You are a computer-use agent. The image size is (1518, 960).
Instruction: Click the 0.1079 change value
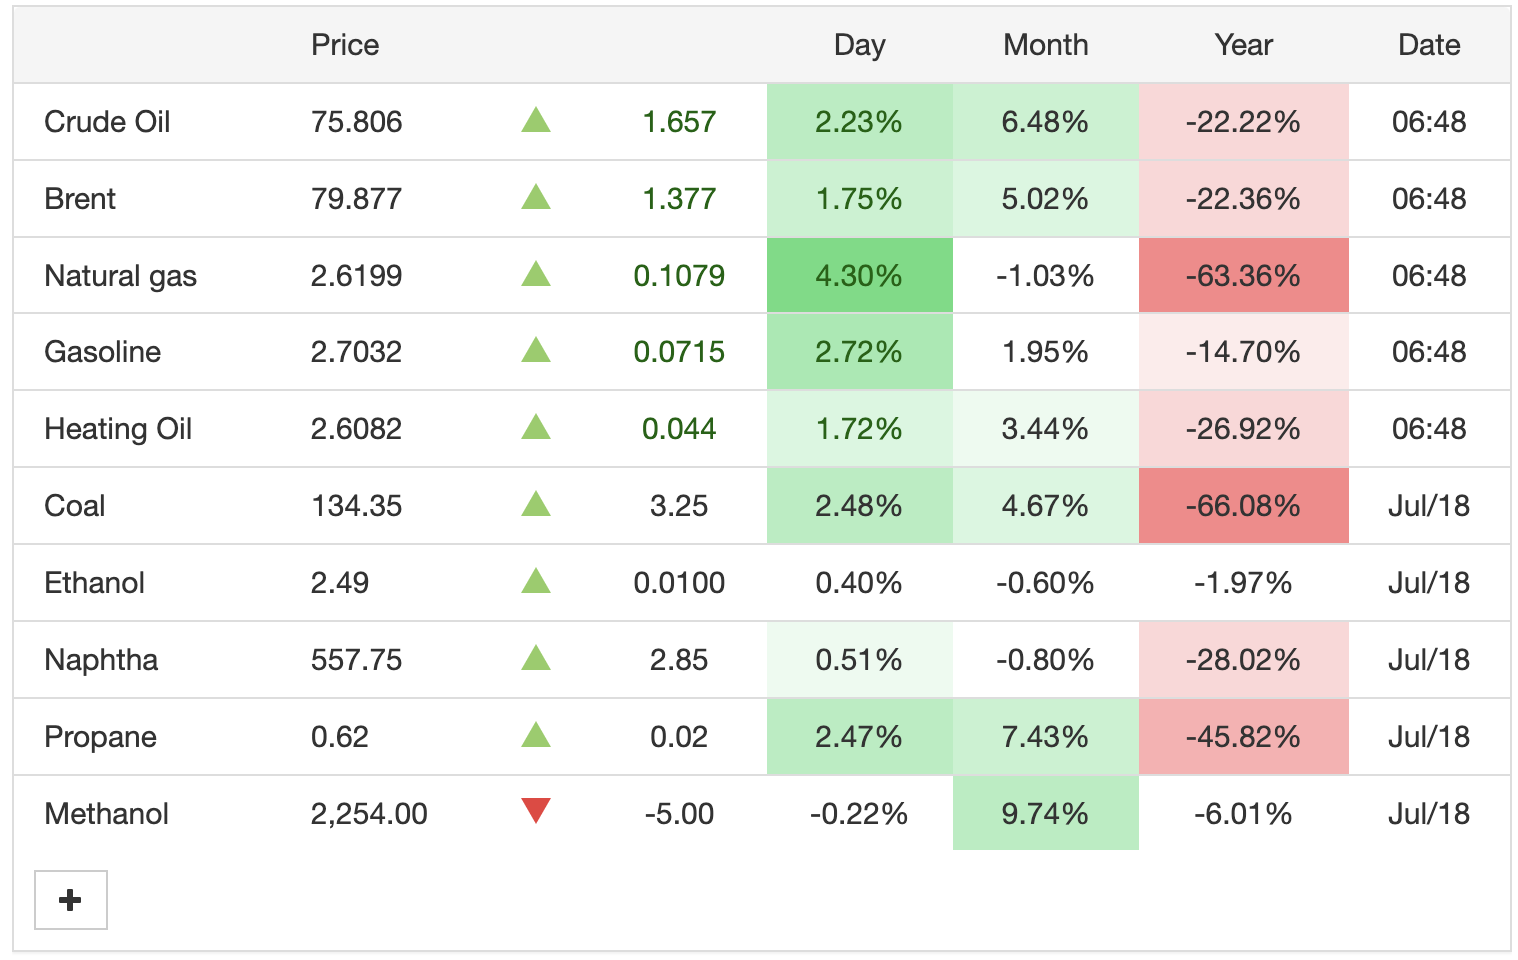(x=679, y=276)
